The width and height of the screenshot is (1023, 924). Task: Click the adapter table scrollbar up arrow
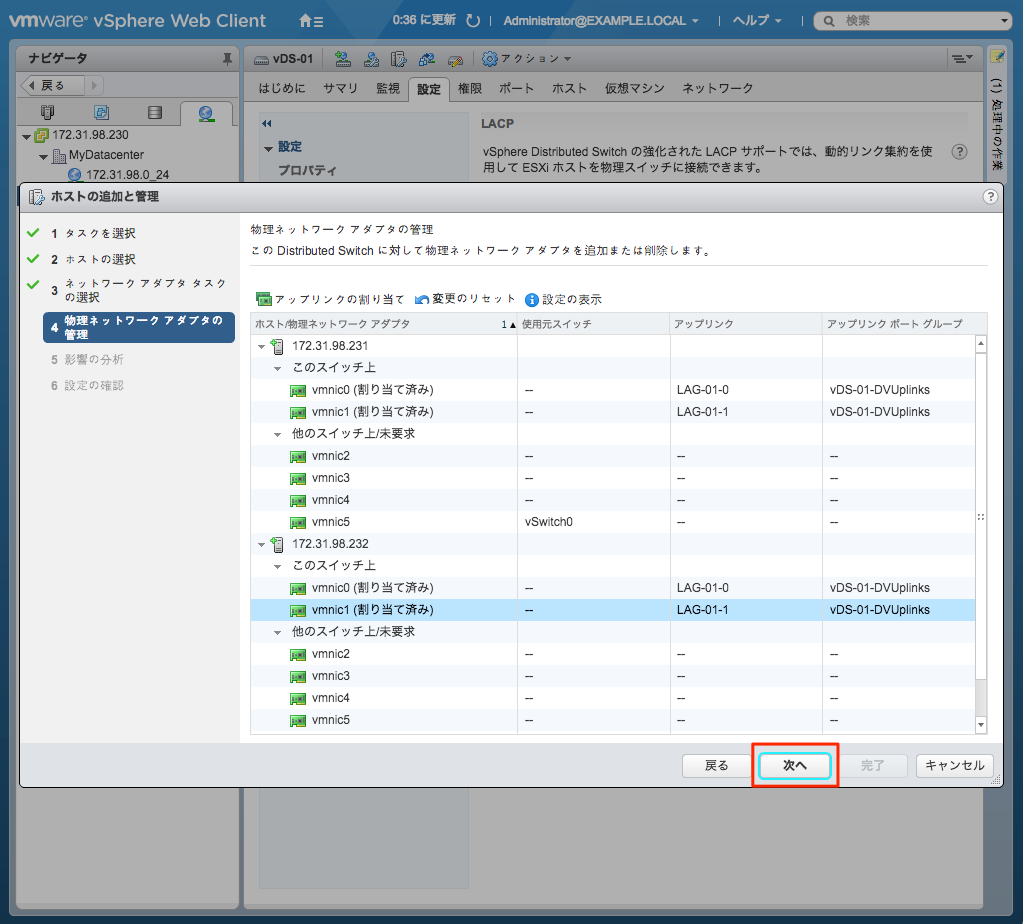pyautogui.click(x=981, y=343)
